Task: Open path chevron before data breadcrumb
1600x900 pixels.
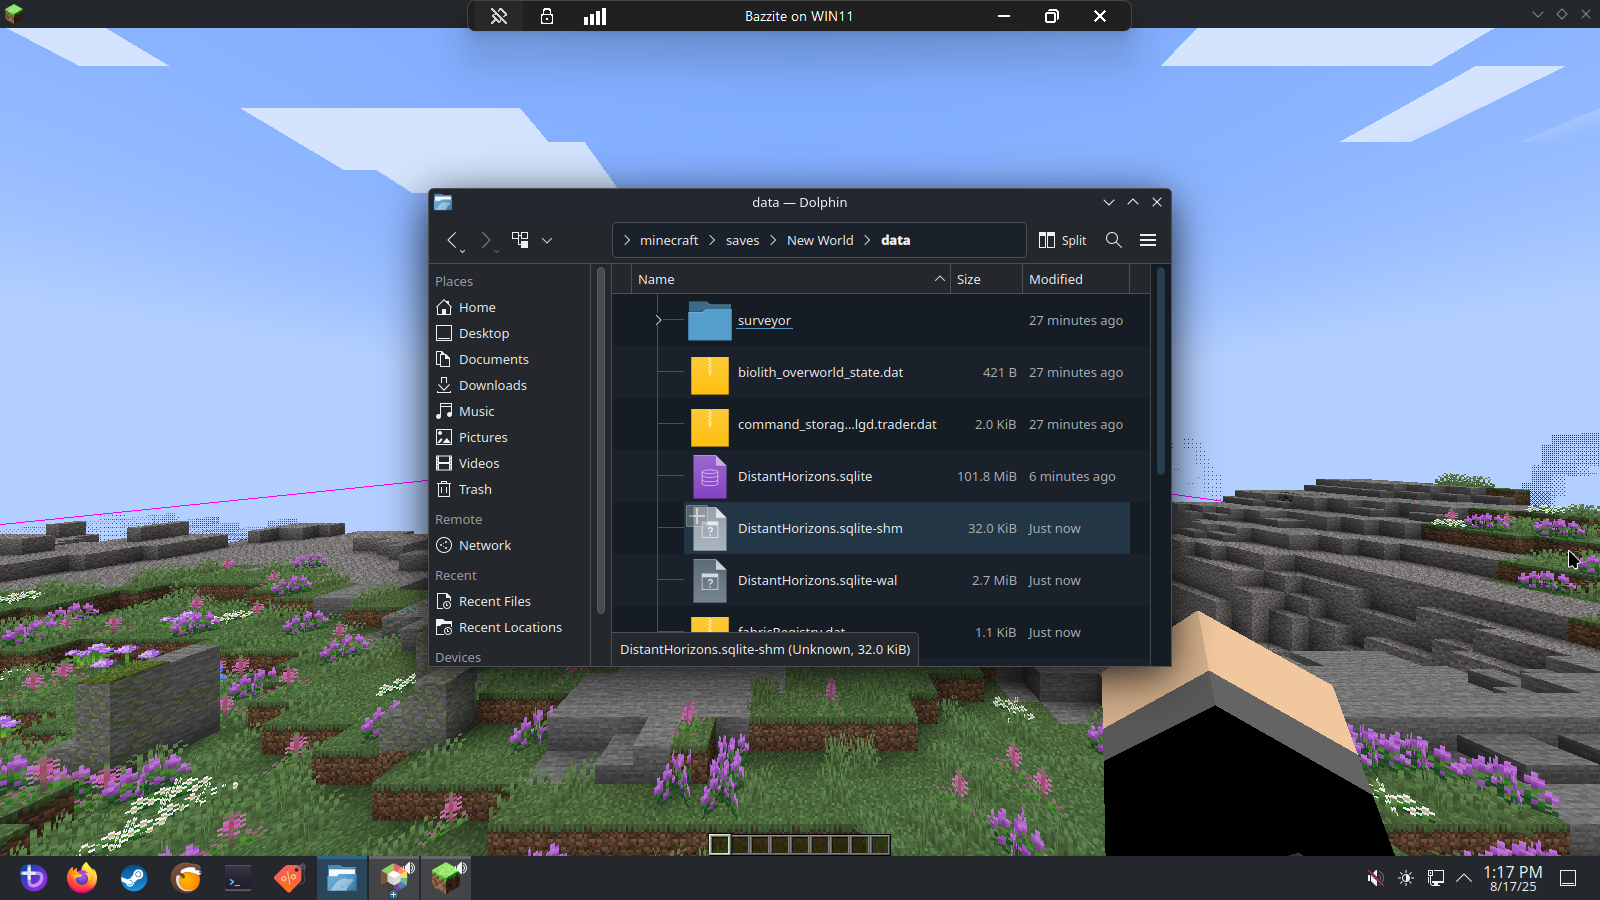Action: coord(868,240)
